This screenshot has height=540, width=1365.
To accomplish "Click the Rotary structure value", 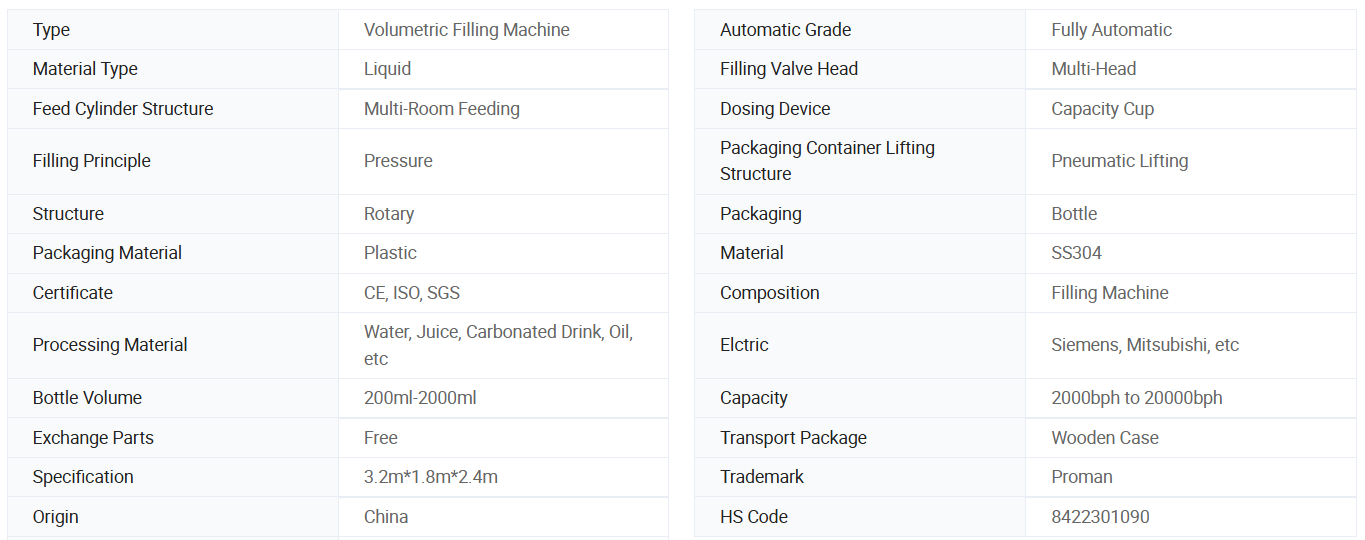I will (388, 214).
